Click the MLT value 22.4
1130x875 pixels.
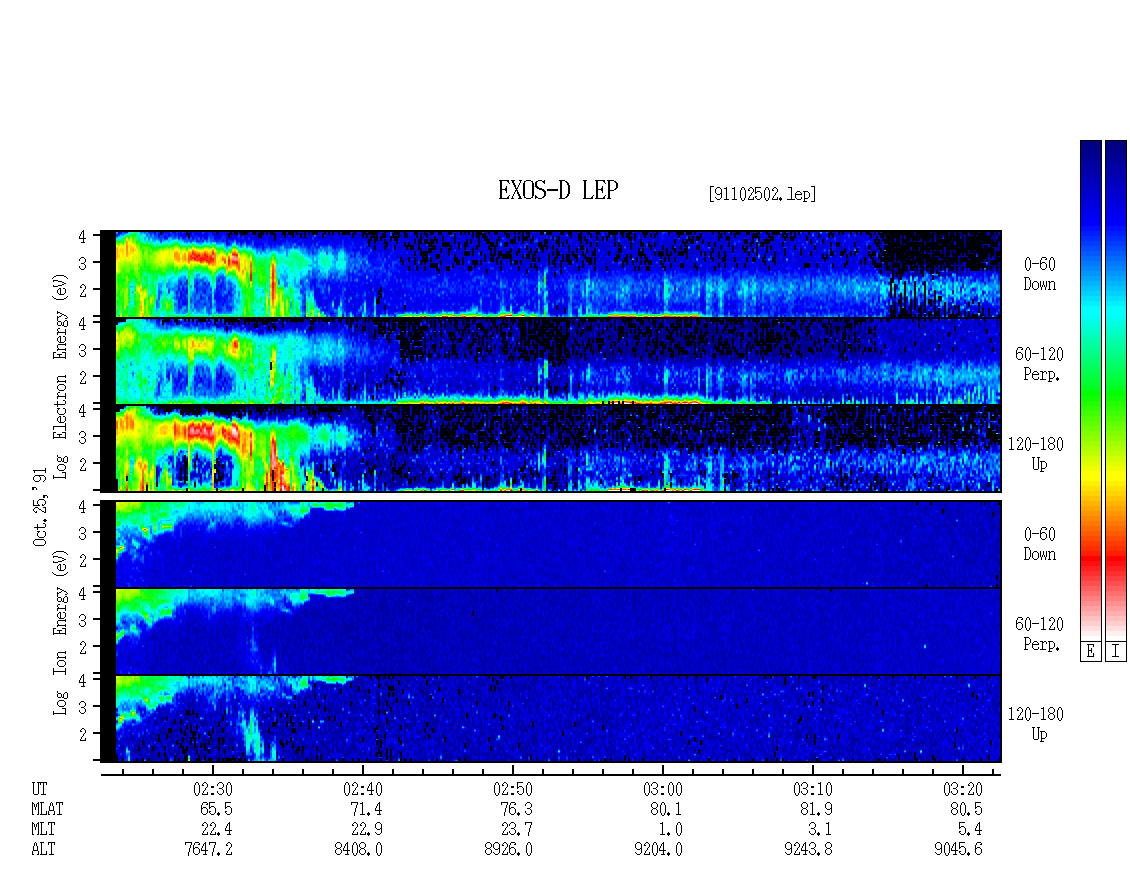216,830
